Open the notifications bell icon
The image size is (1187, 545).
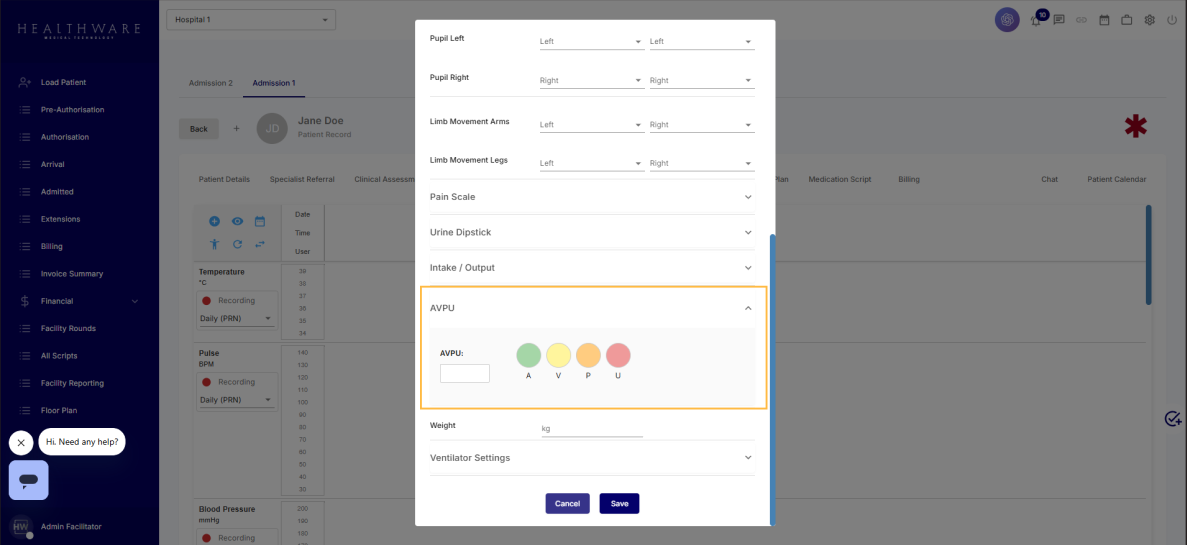[1038, 20]
